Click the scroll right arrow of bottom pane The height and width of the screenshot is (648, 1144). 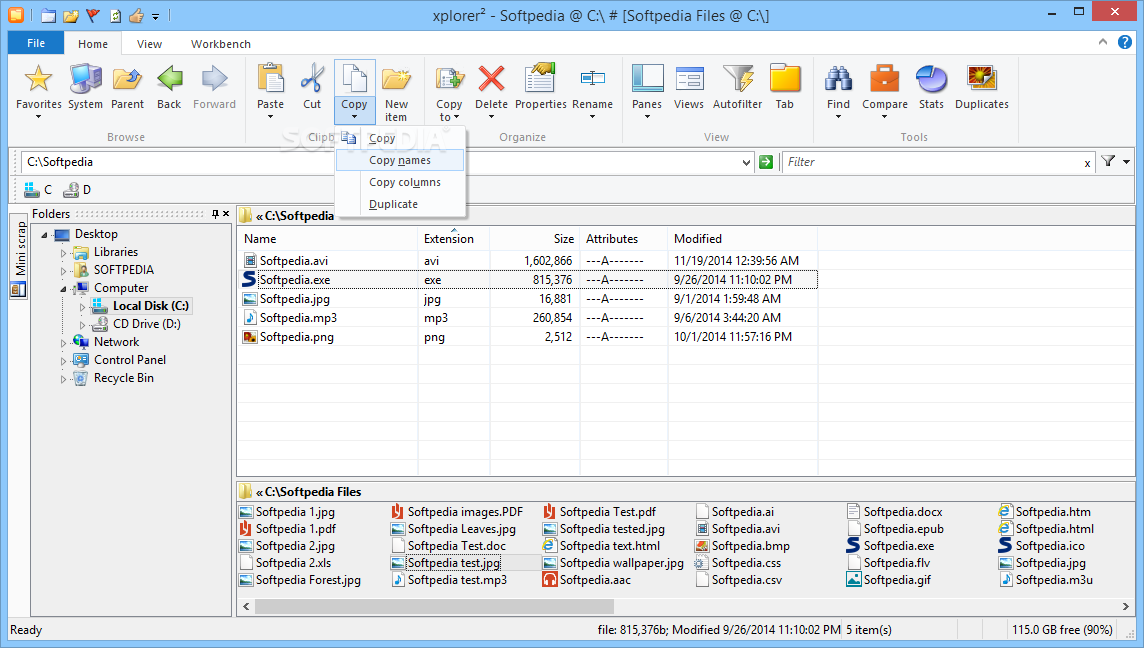pos(1126,606)
